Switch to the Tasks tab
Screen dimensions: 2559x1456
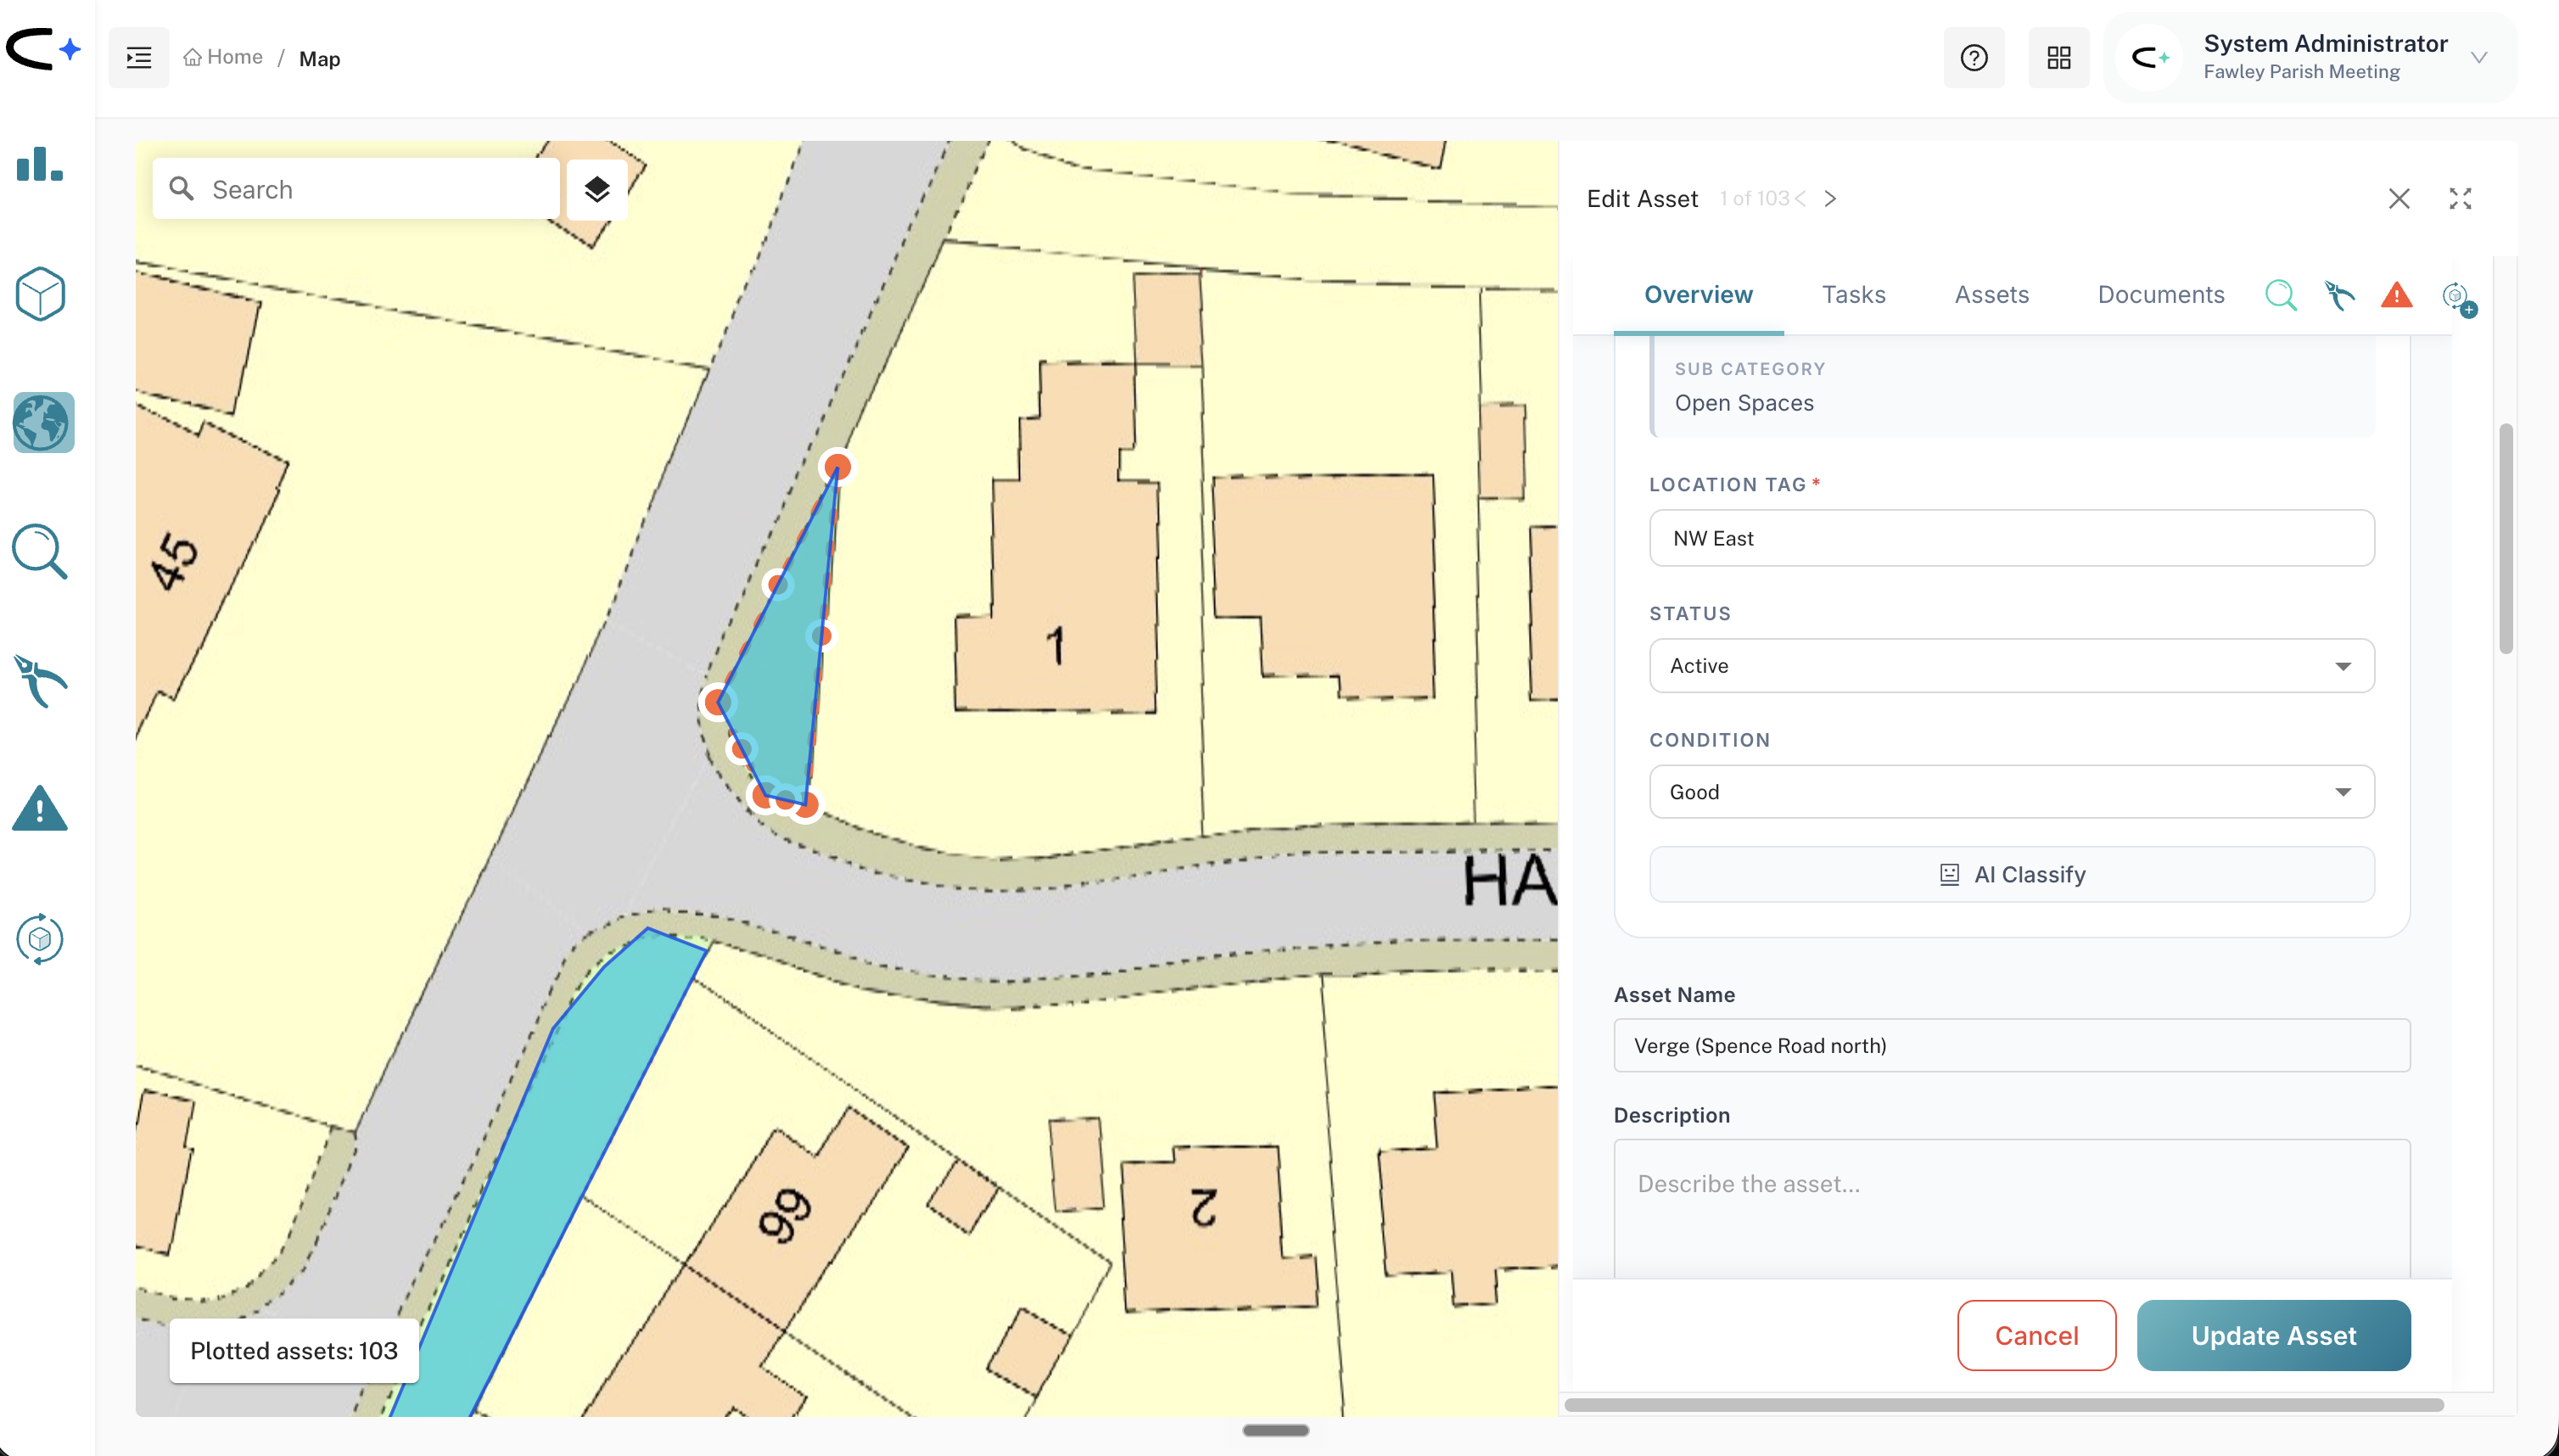click(x=1853, y=294)
